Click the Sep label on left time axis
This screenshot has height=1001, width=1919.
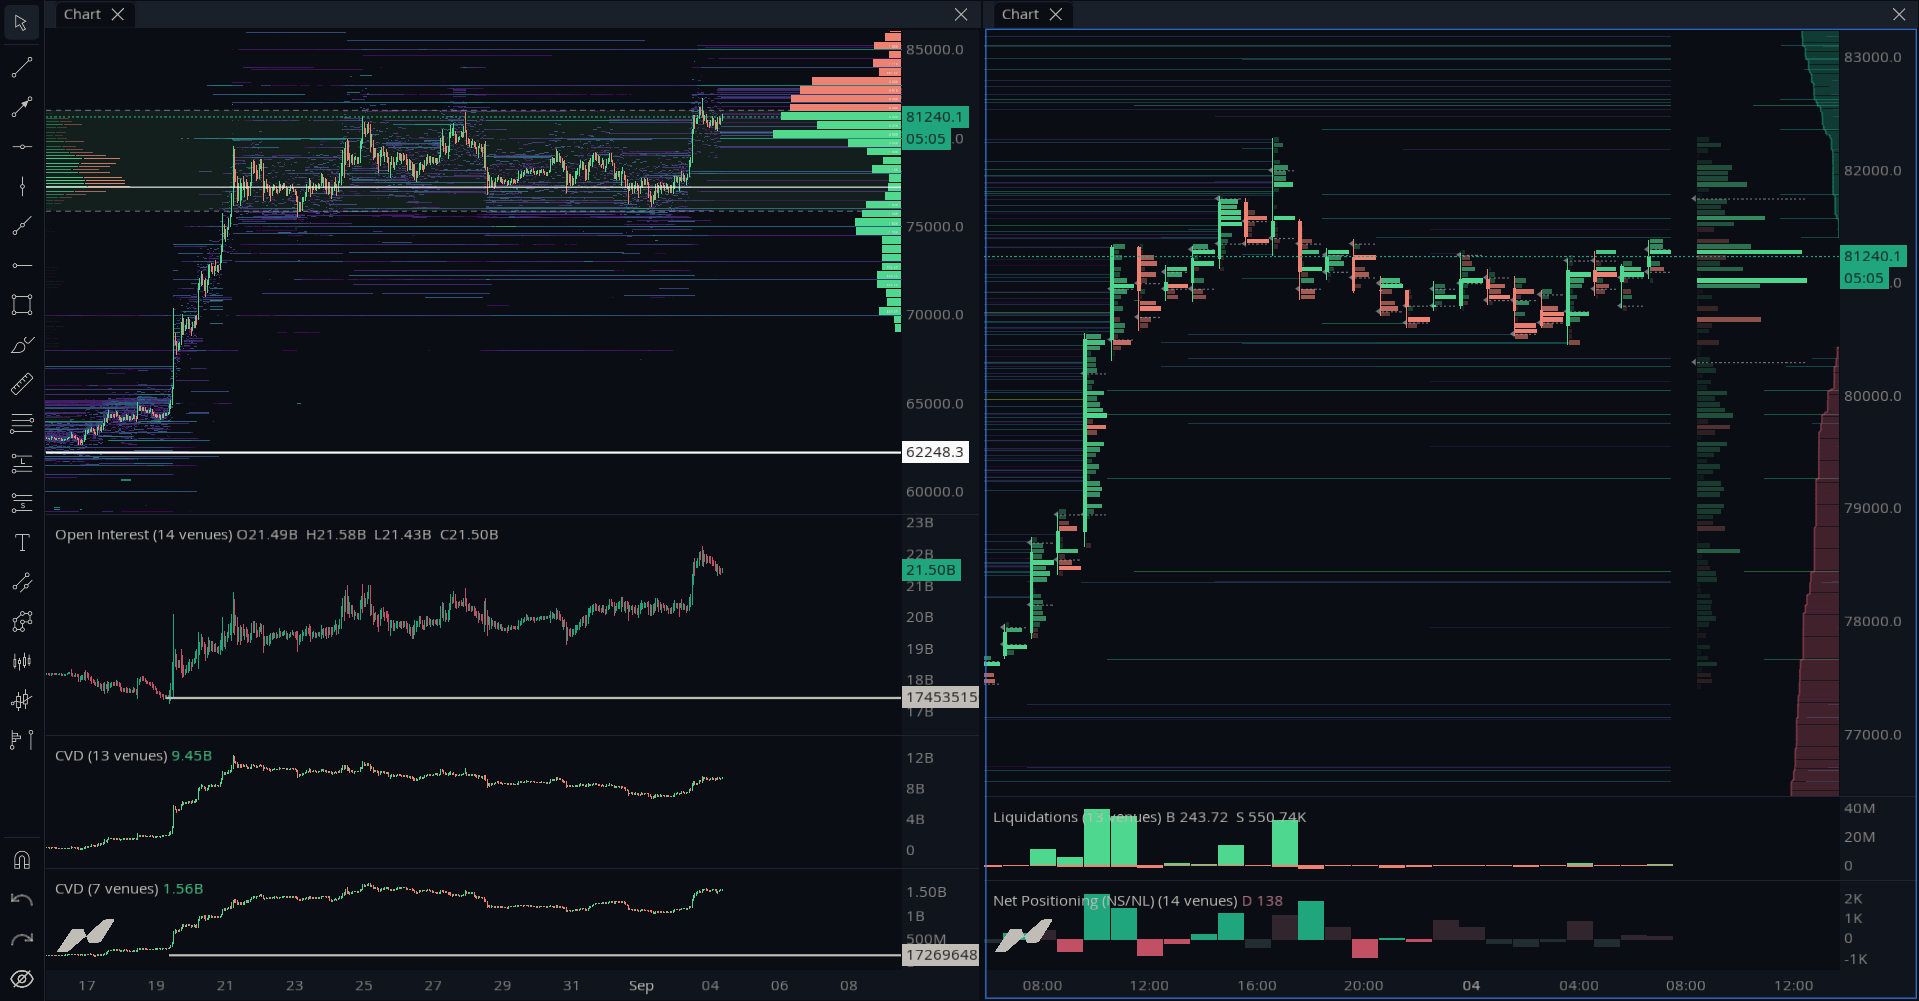click(641, 986)
